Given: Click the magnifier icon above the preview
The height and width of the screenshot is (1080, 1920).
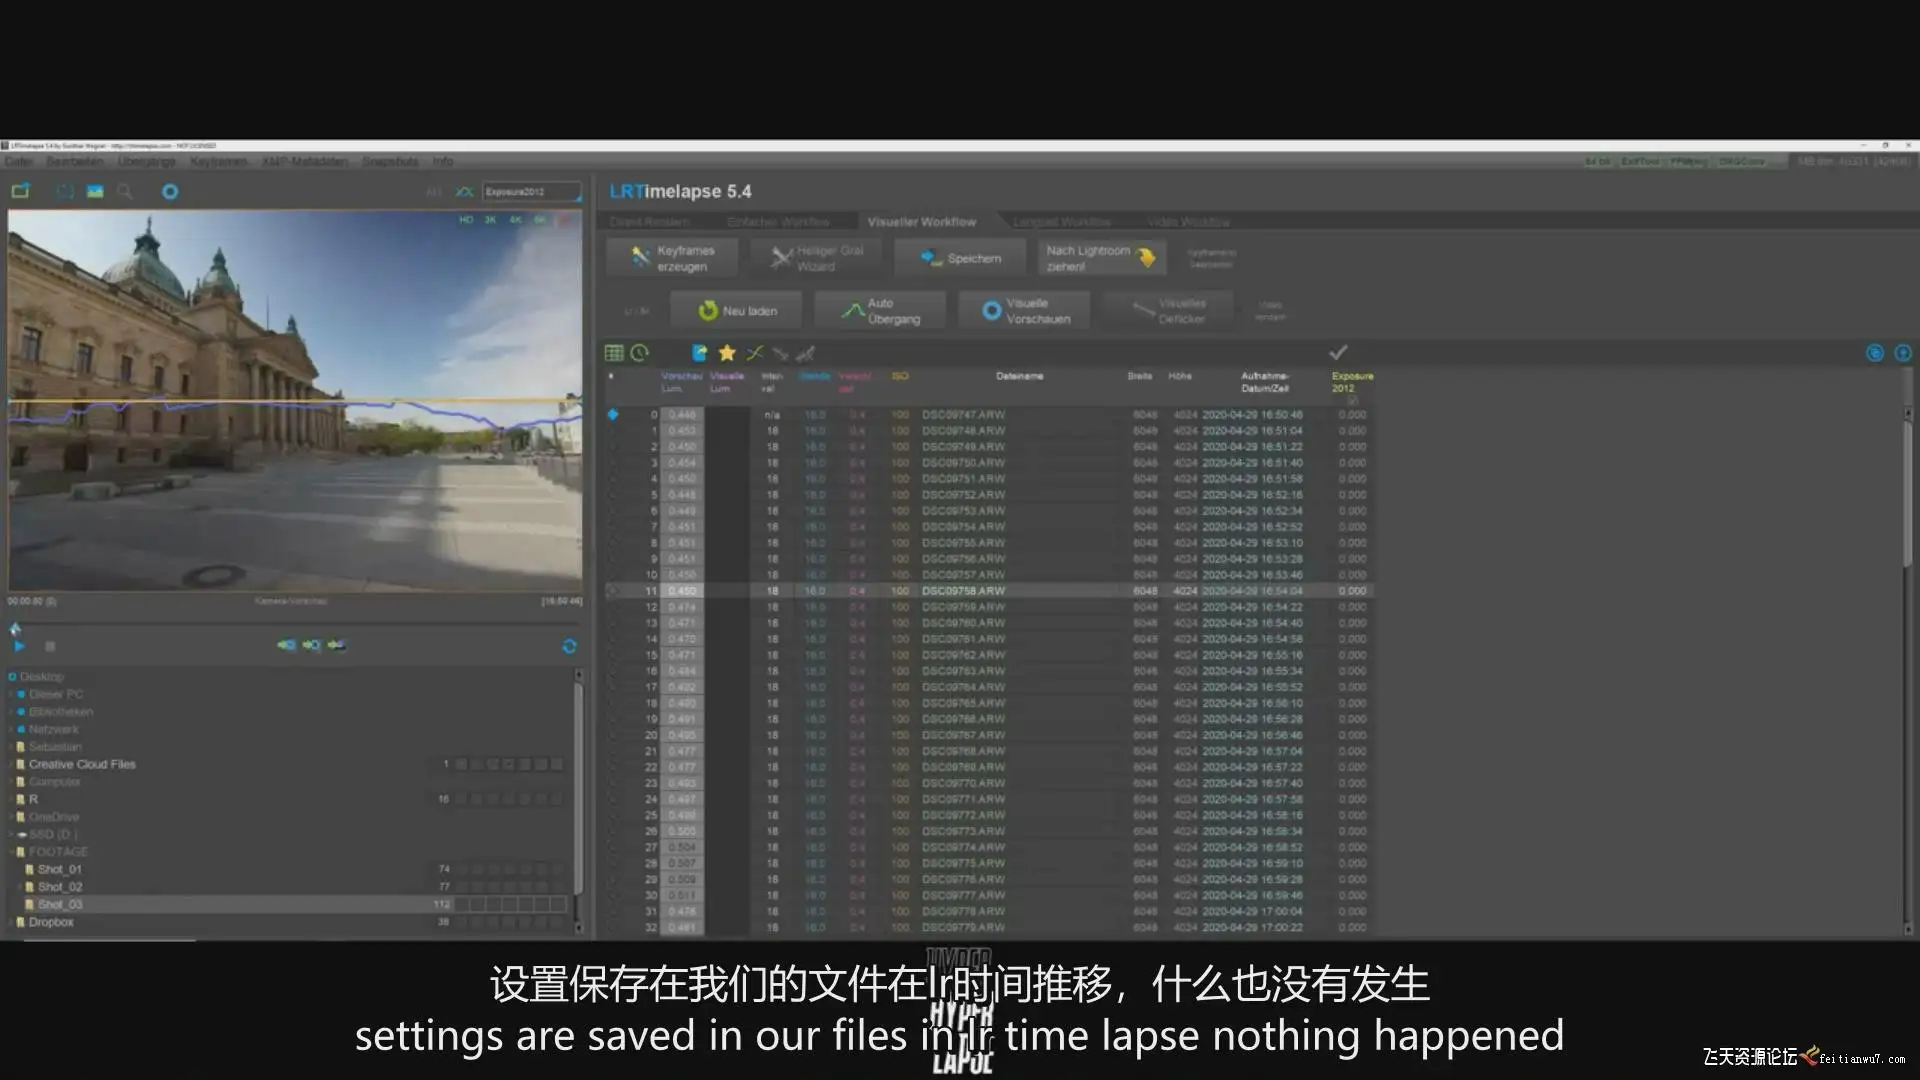Looking at the screenshot, I should click(125, 191).
